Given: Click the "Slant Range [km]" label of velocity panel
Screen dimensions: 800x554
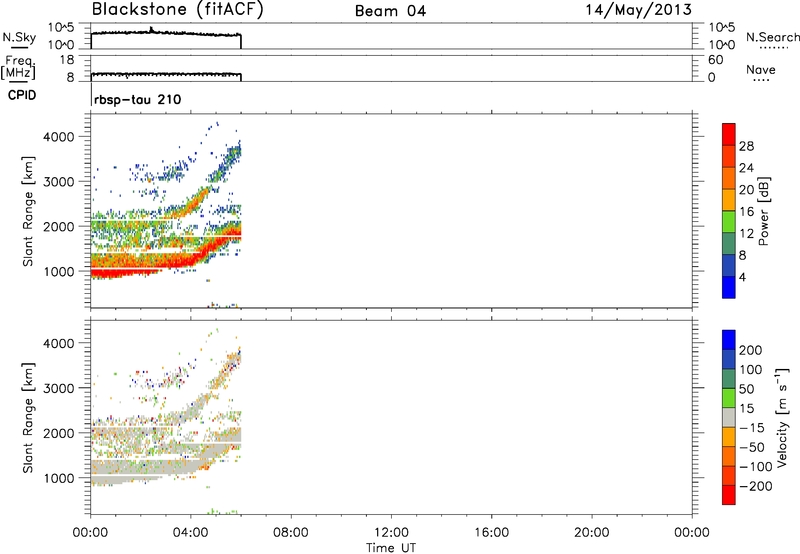Looking at the screenshot, I should coord(28,417).
